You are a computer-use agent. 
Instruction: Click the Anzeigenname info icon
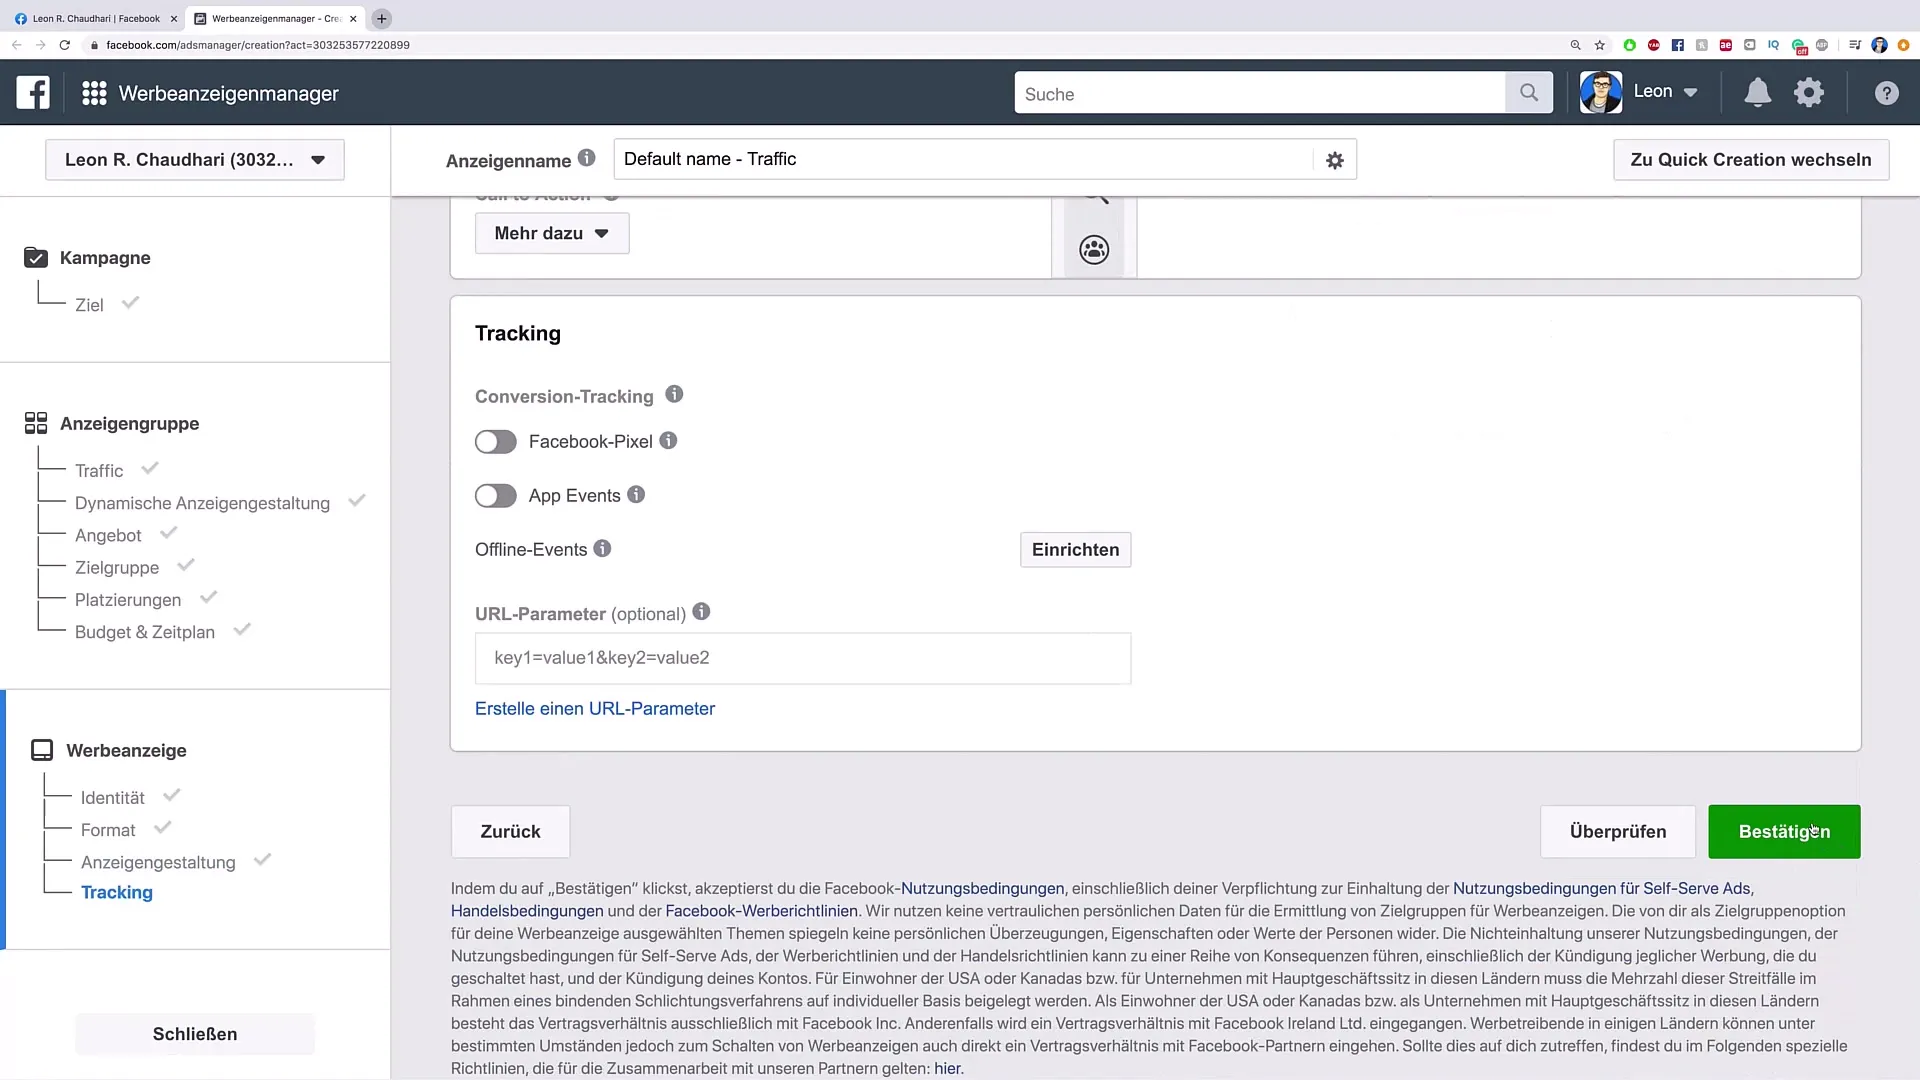click(x=587, y=158)
